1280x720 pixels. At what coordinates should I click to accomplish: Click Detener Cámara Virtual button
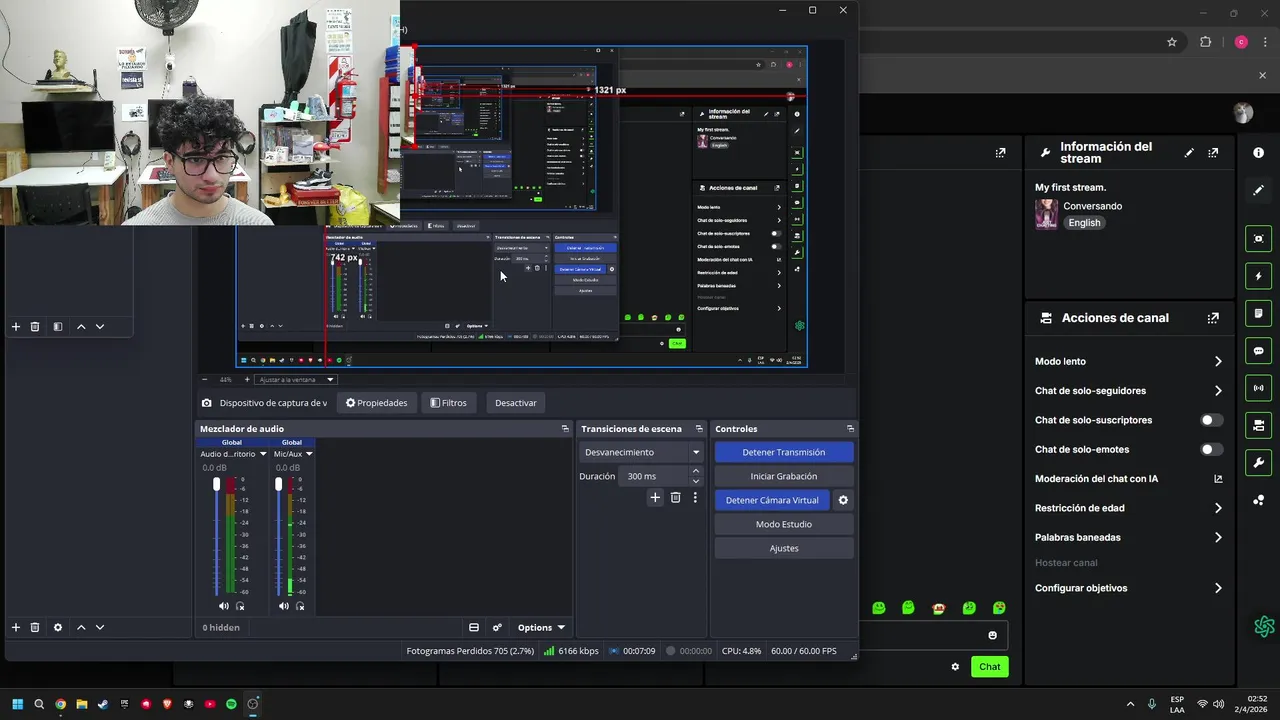(772, 500)
